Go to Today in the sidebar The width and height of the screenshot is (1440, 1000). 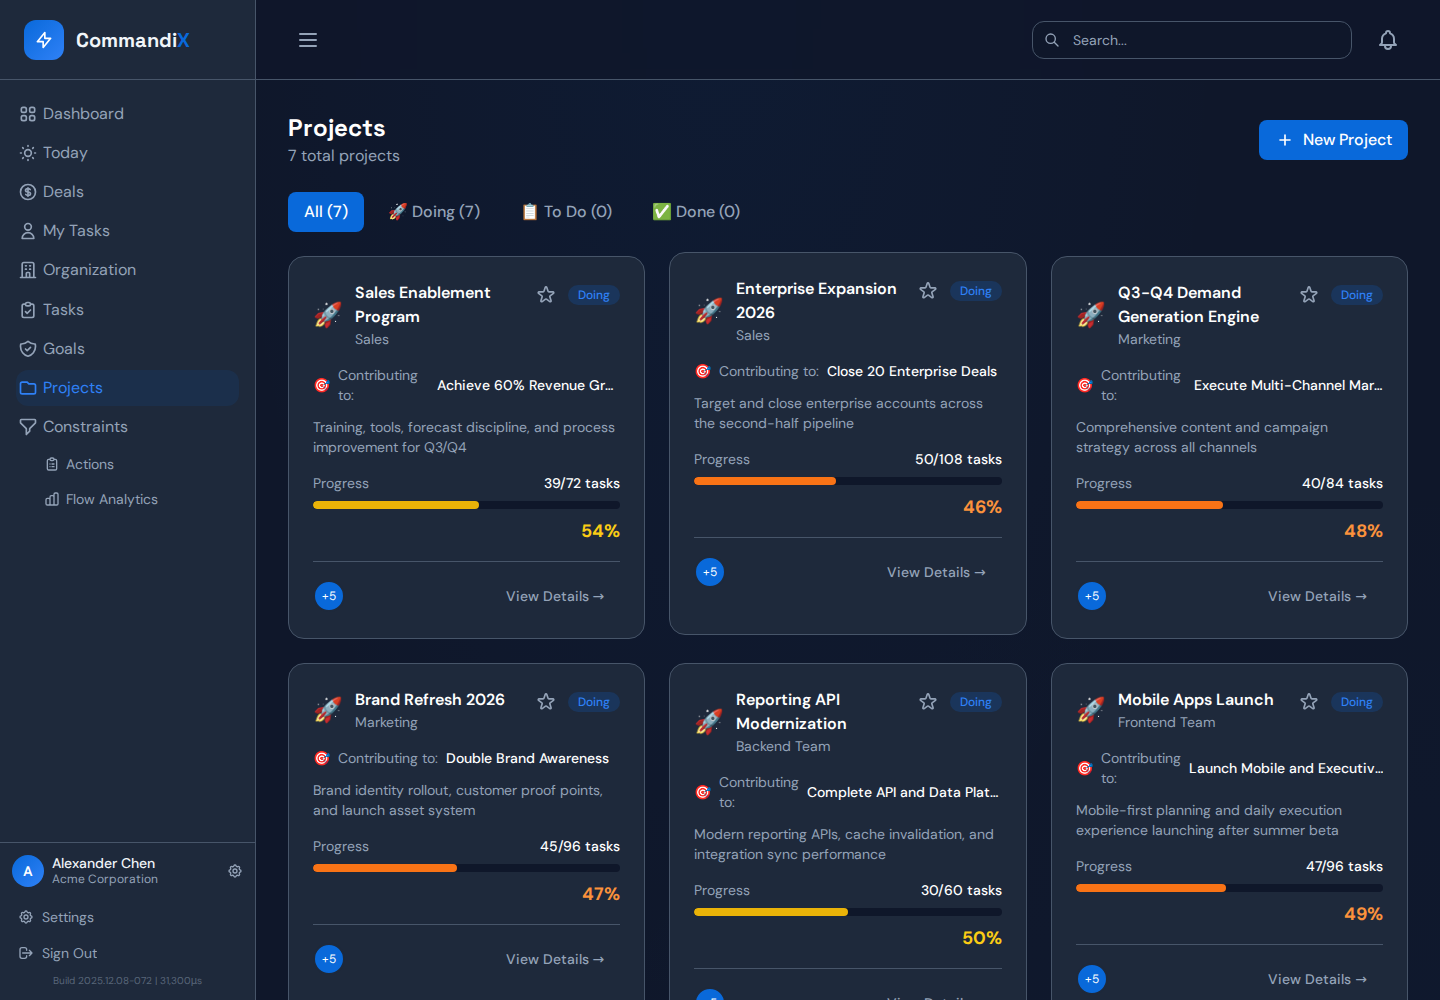pos(128,153)
